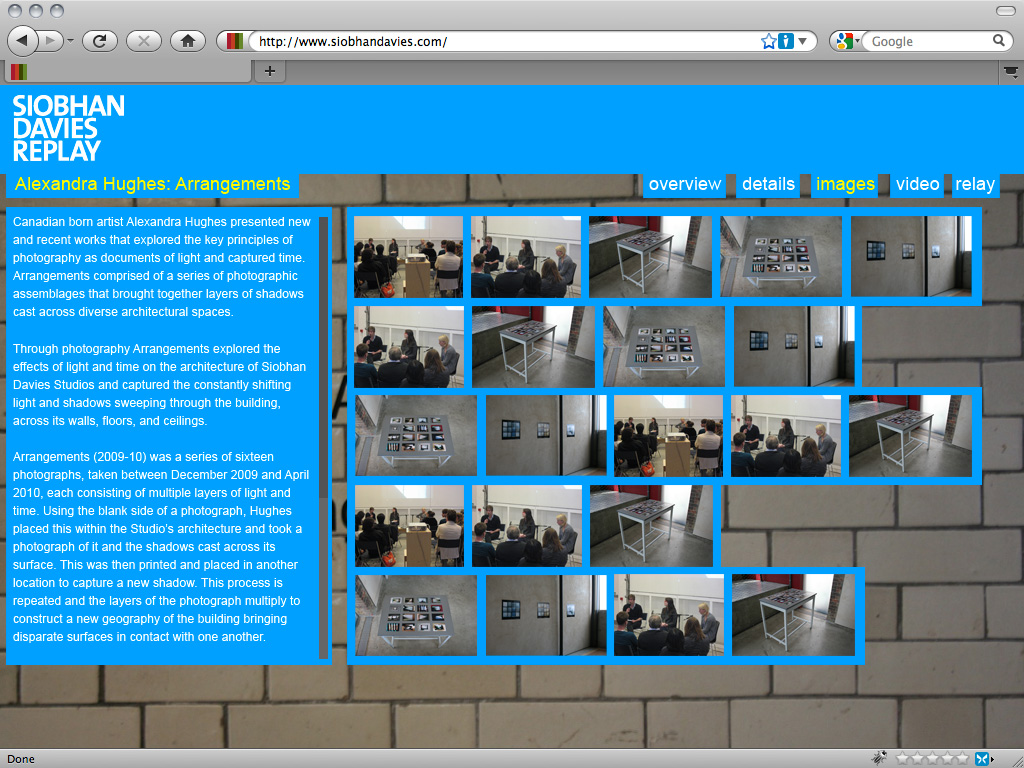
Task: Reload the current page
Action: tap(100, 41)
